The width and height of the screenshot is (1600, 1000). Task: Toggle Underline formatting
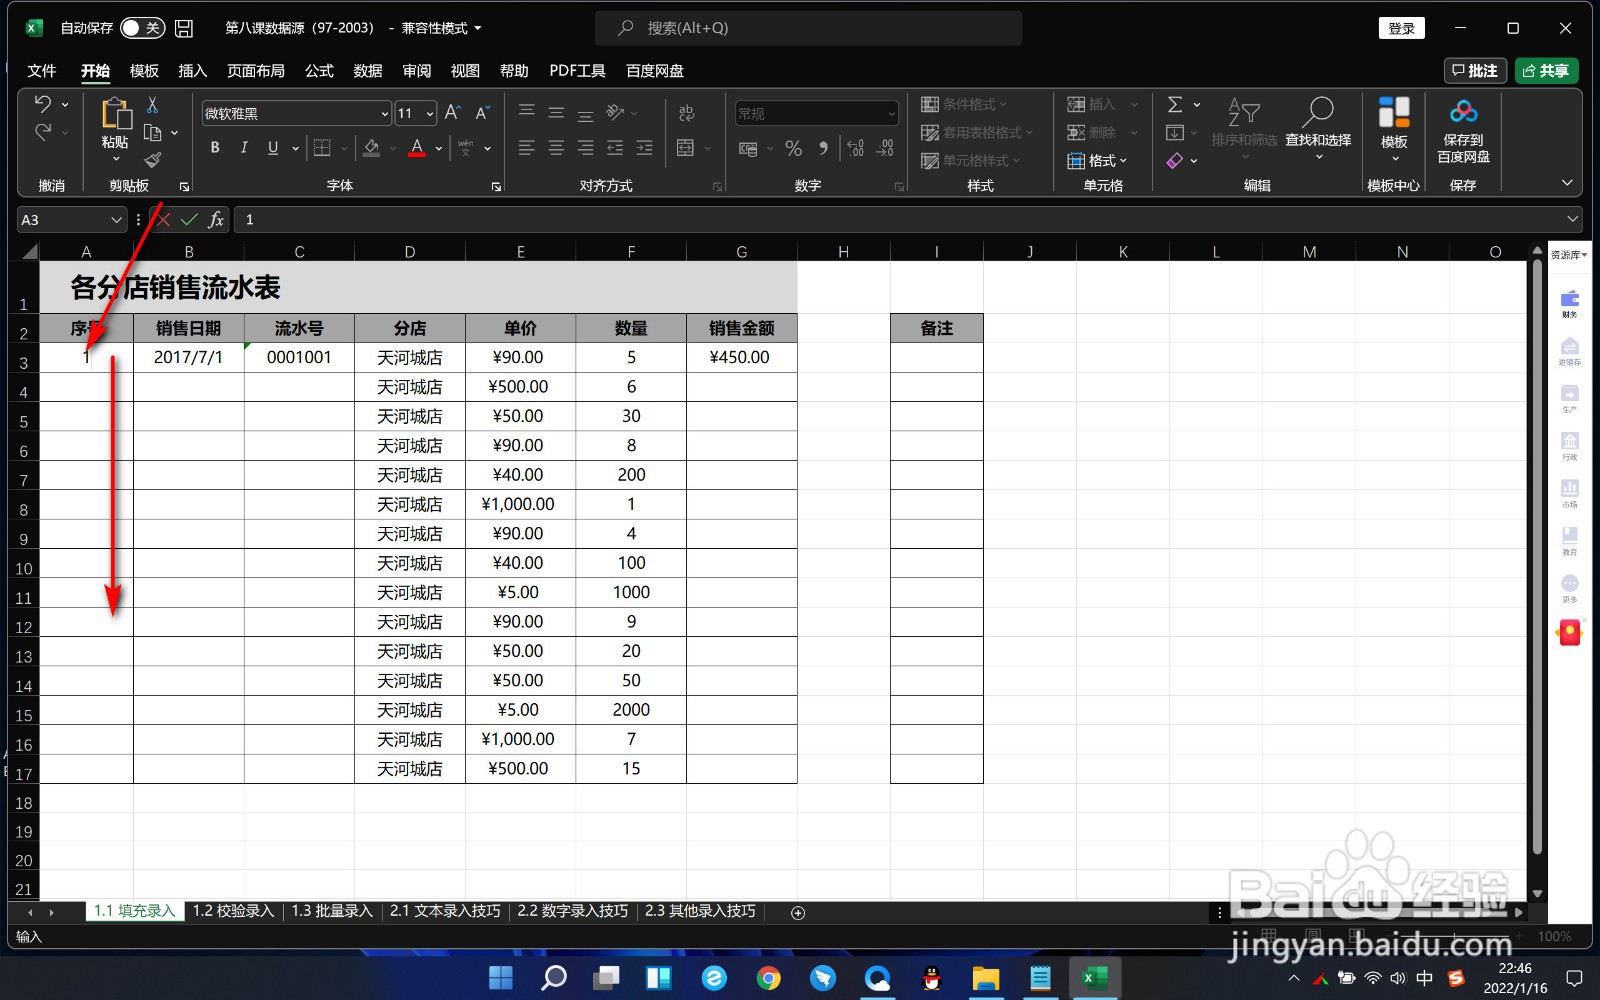coord(273,148)
